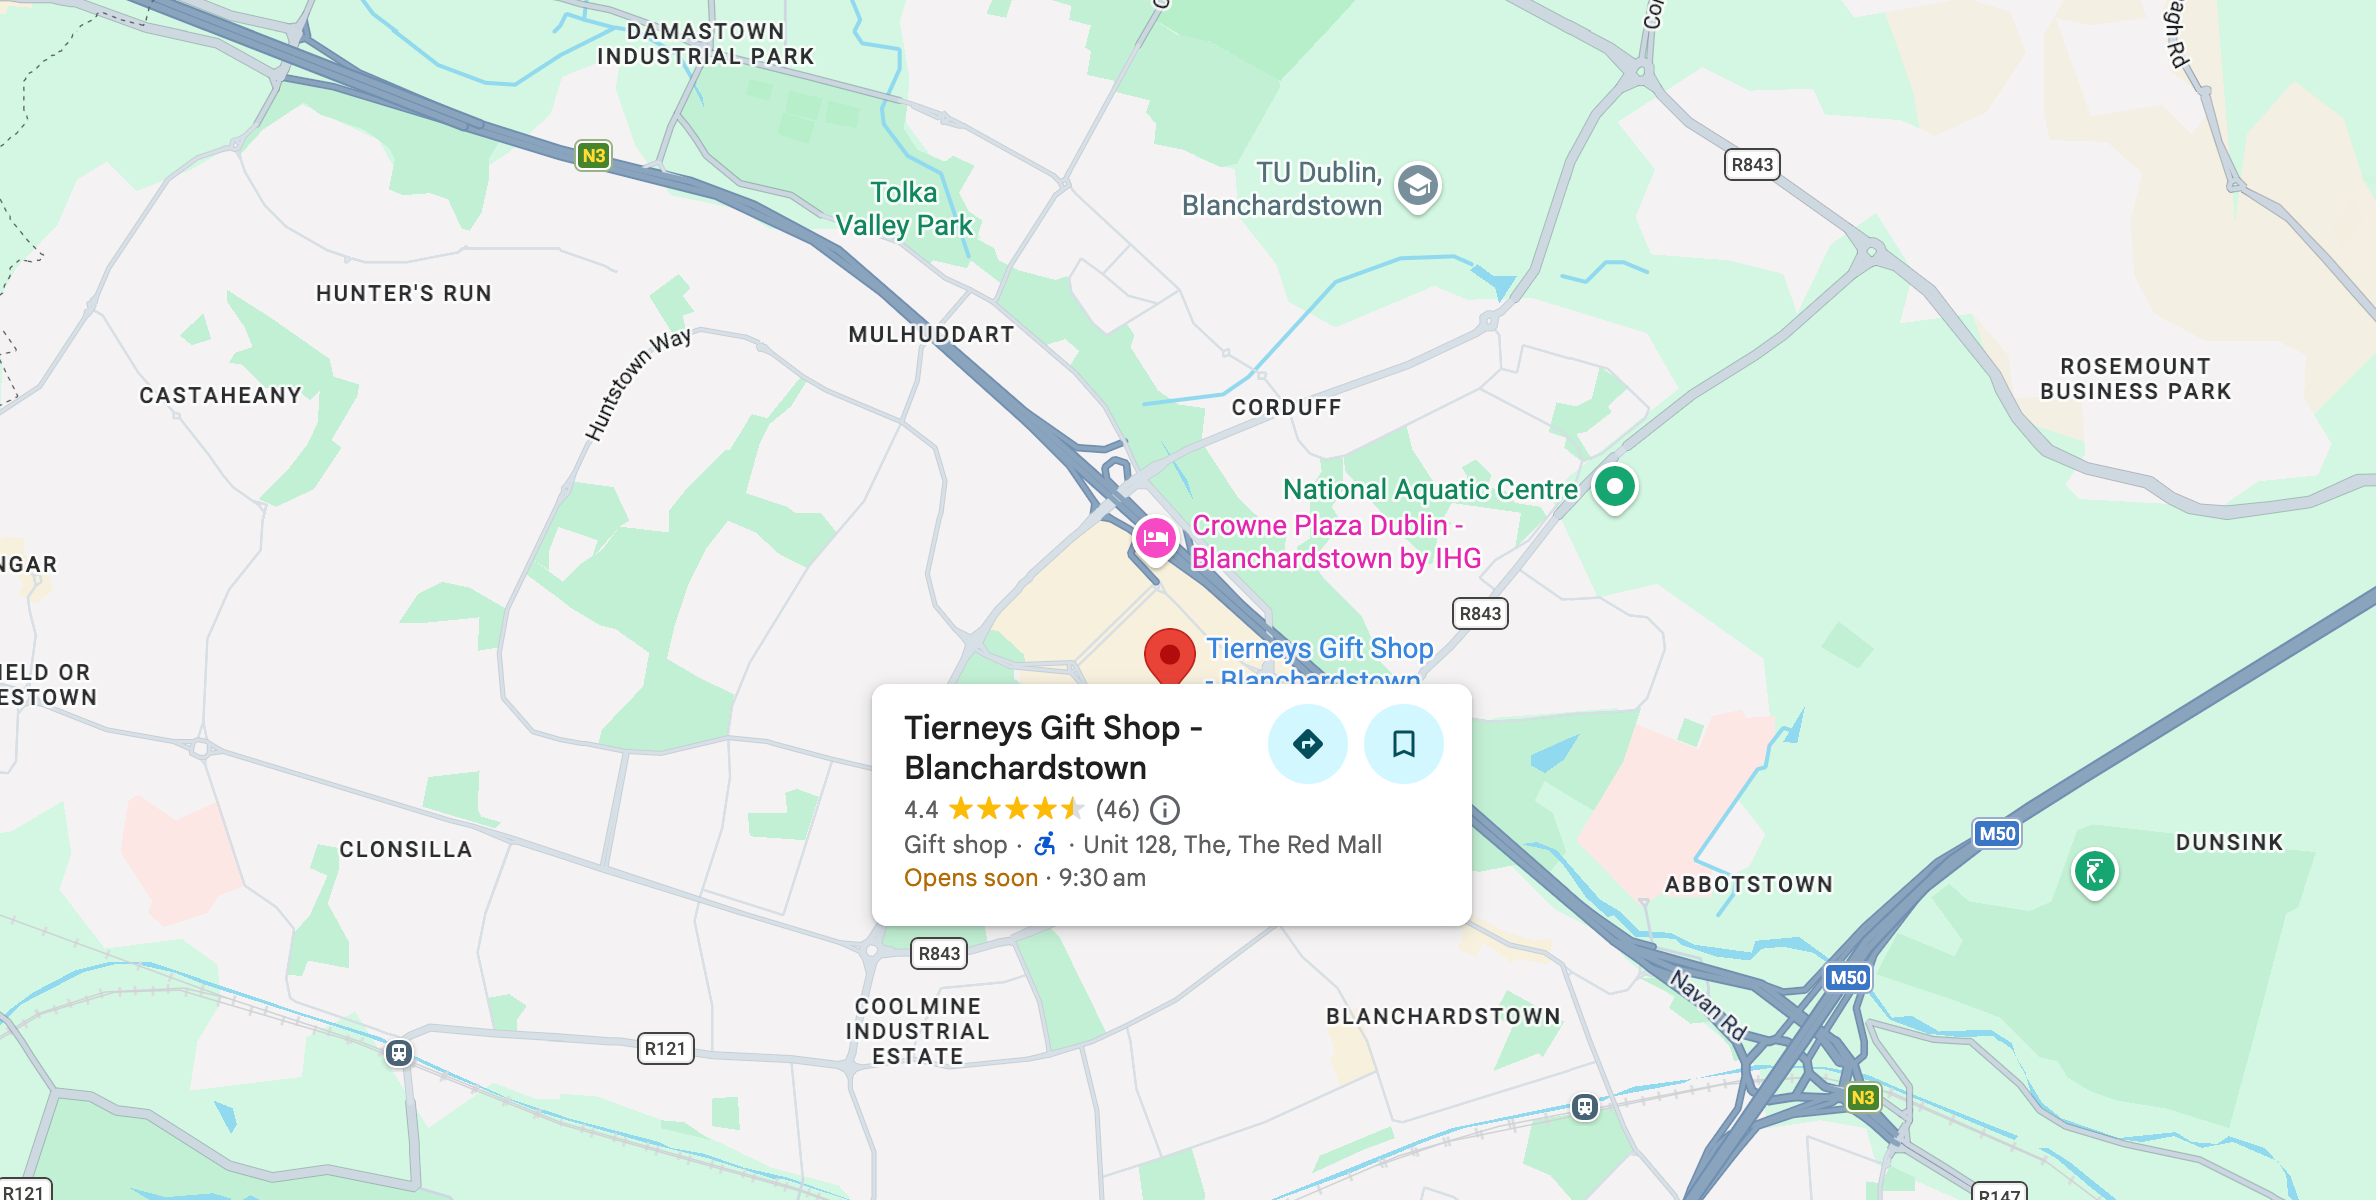
Task: Open directions for Tierneys Gift Shop
Action: click(1307, 744)
